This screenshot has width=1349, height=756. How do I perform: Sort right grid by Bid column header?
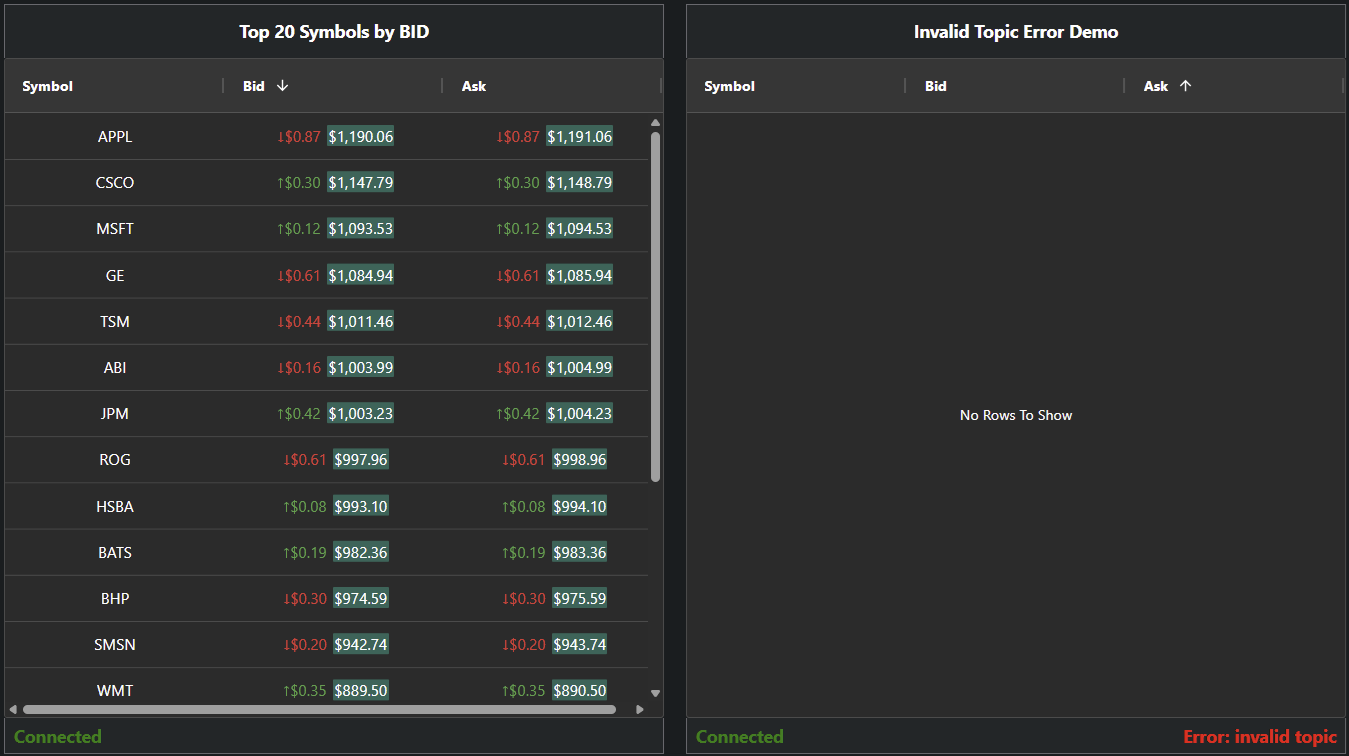tap(935, 86)
